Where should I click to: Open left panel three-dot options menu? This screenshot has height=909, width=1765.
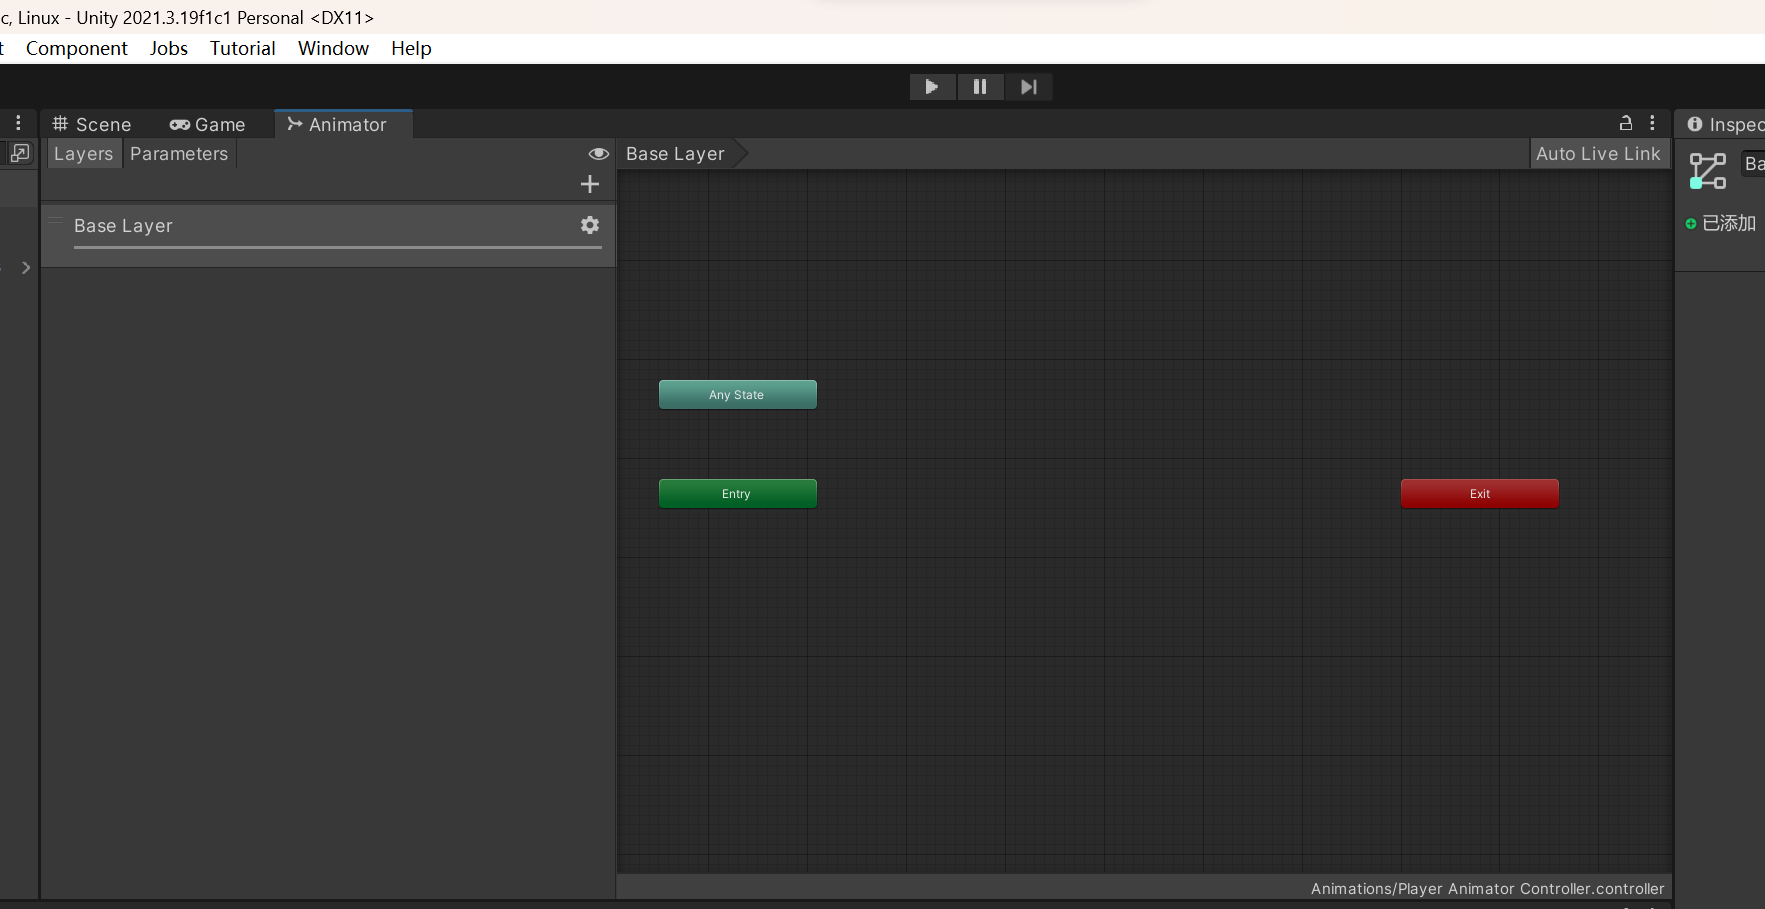pos(18,123)
